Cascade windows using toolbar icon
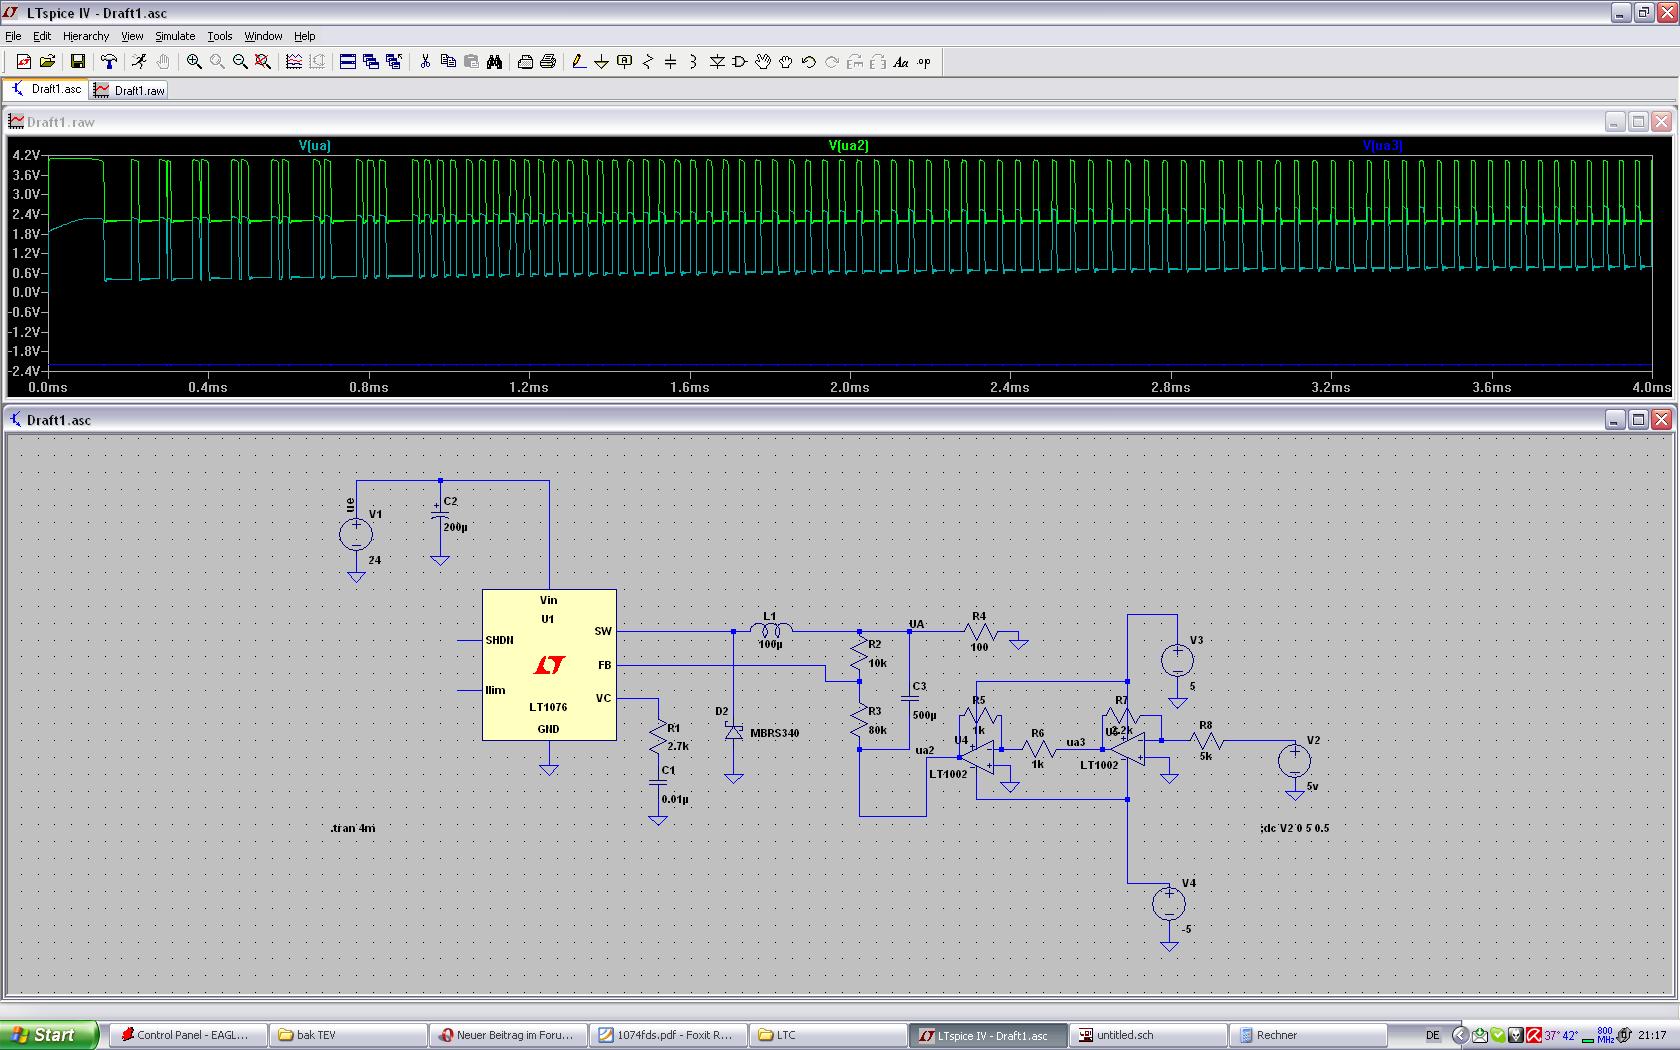Image resolution: width=1680 pixels, height=1050 pixels. pyautogui.click(x=371, y=62)
